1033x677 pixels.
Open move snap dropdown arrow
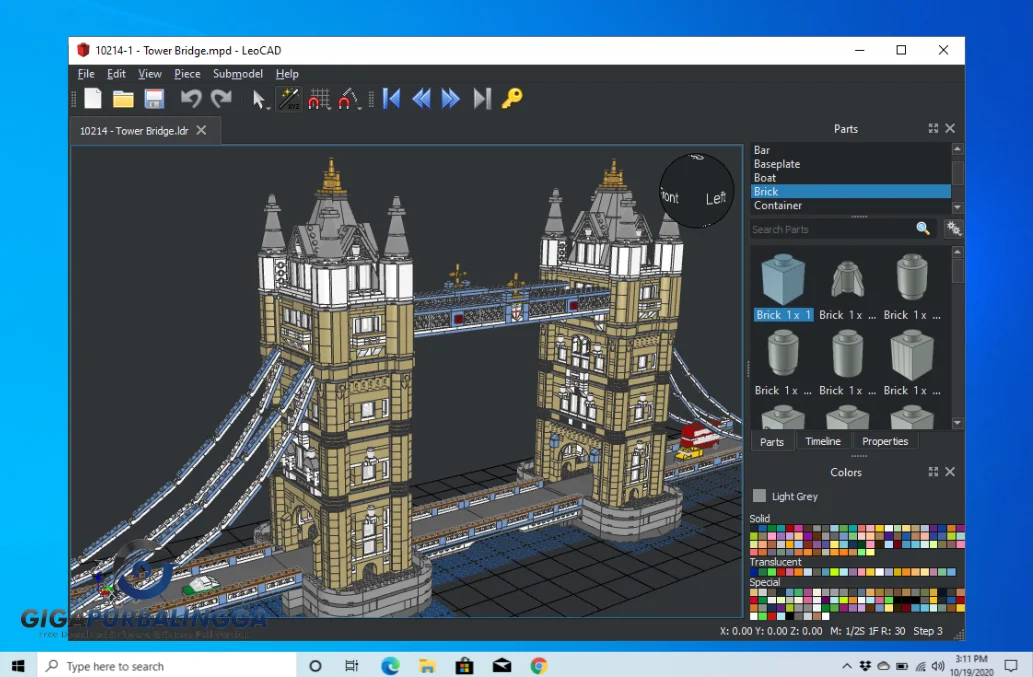pyautogui.click(x=329, y=107)
